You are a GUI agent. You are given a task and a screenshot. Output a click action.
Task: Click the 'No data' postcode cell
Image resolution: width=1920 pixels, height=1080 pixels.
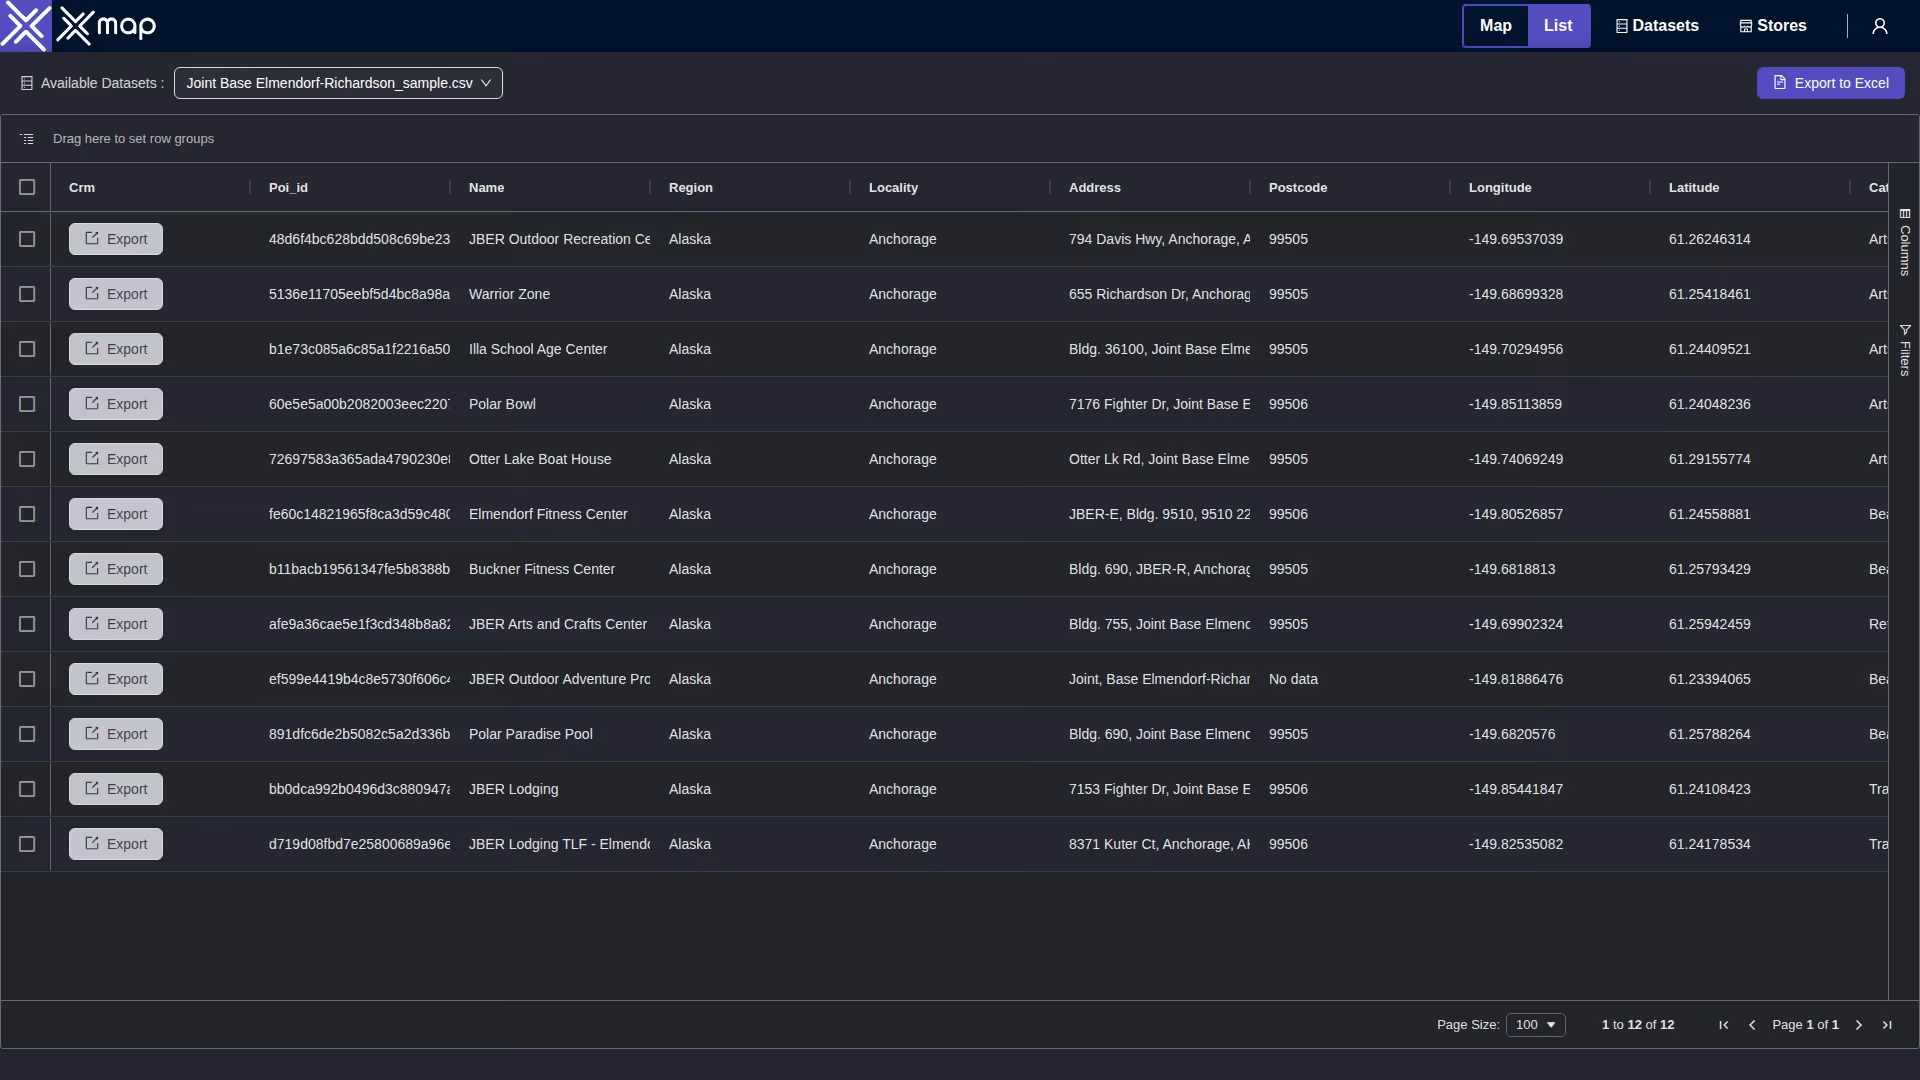pyautogui.click(x=1293, y=679)
